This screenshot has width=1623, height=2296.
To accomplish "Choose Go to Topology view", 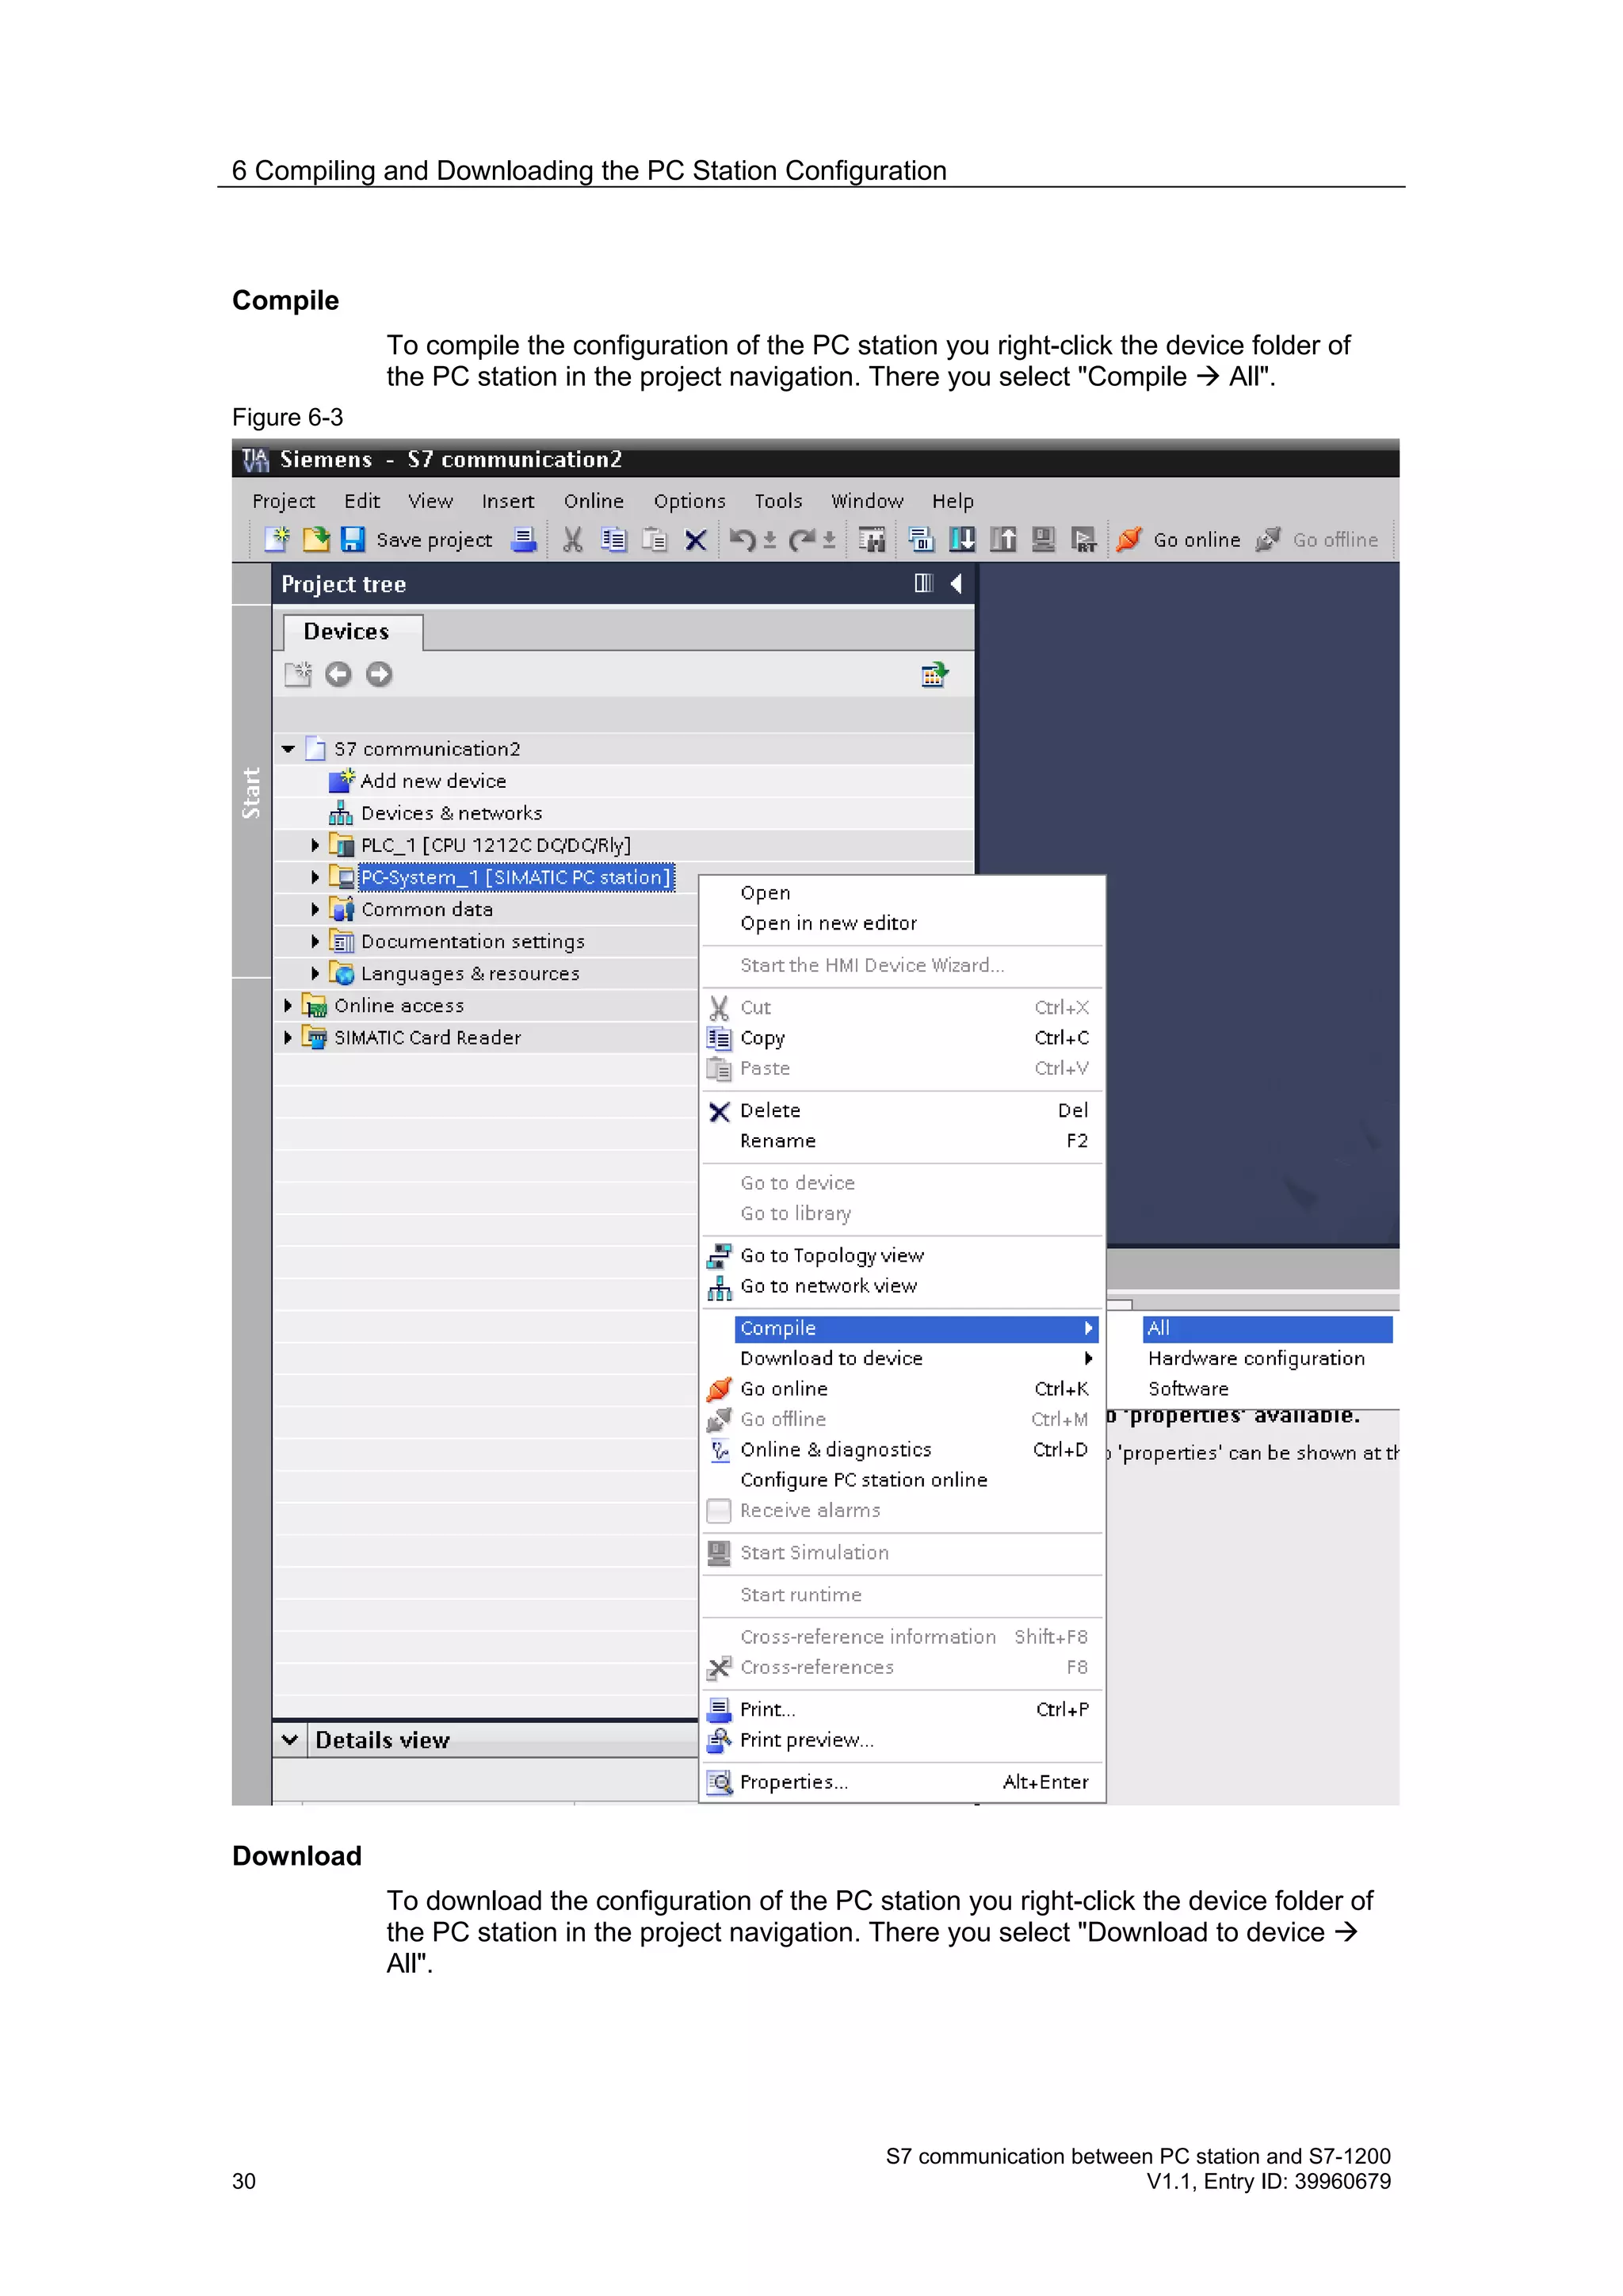I will (831, 1255).
